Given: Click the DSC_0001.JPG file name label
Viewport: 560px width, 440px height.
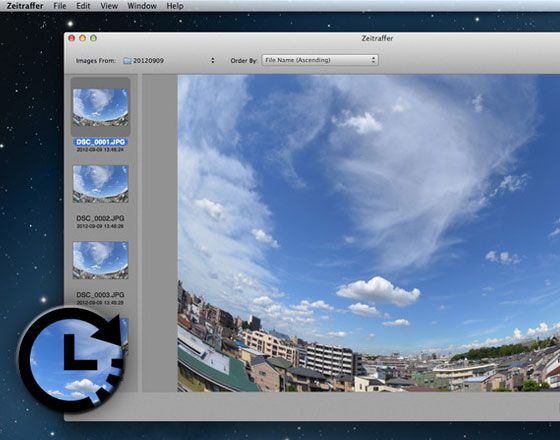Looking at the screenshot, I should pyautogui.click(x=100, y=142).
